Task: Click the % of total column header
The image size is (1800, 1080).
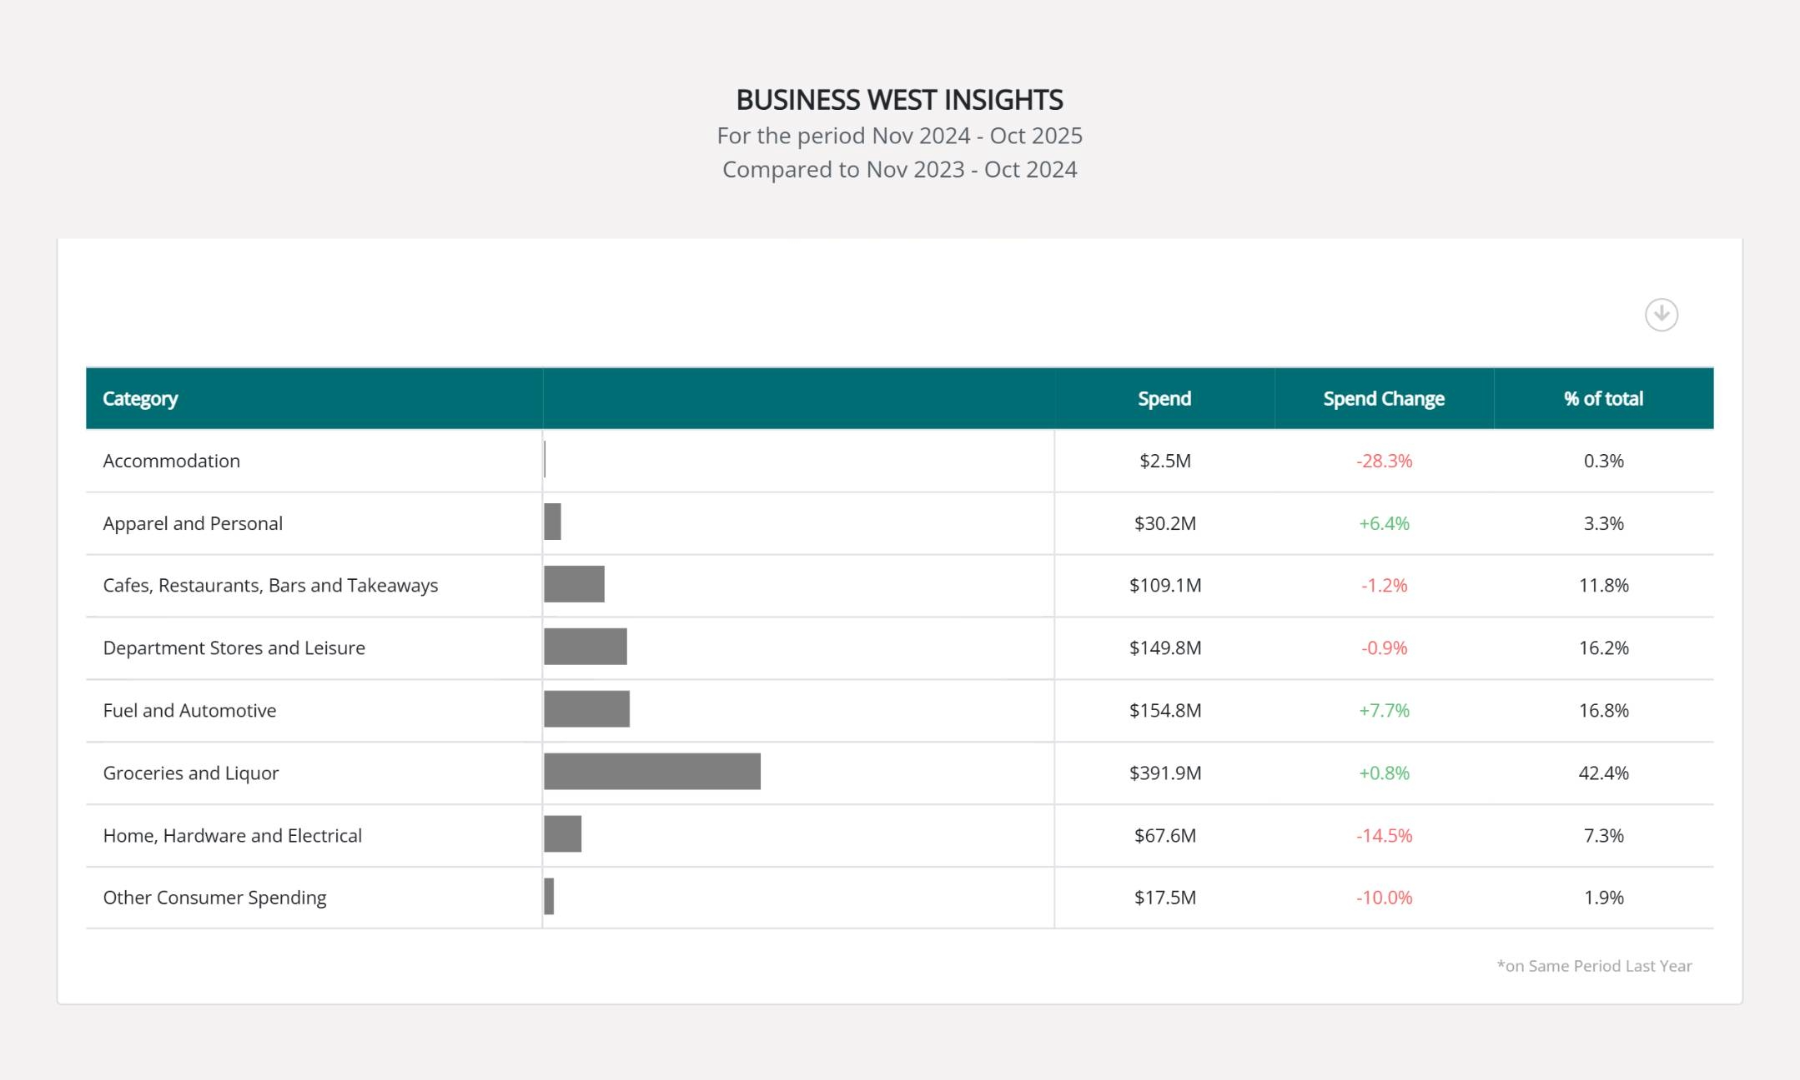Action: pos(1603,398)
